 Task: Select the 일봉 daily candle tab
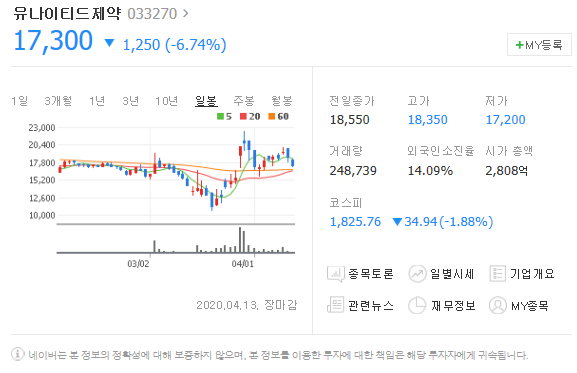coord(206,101)
